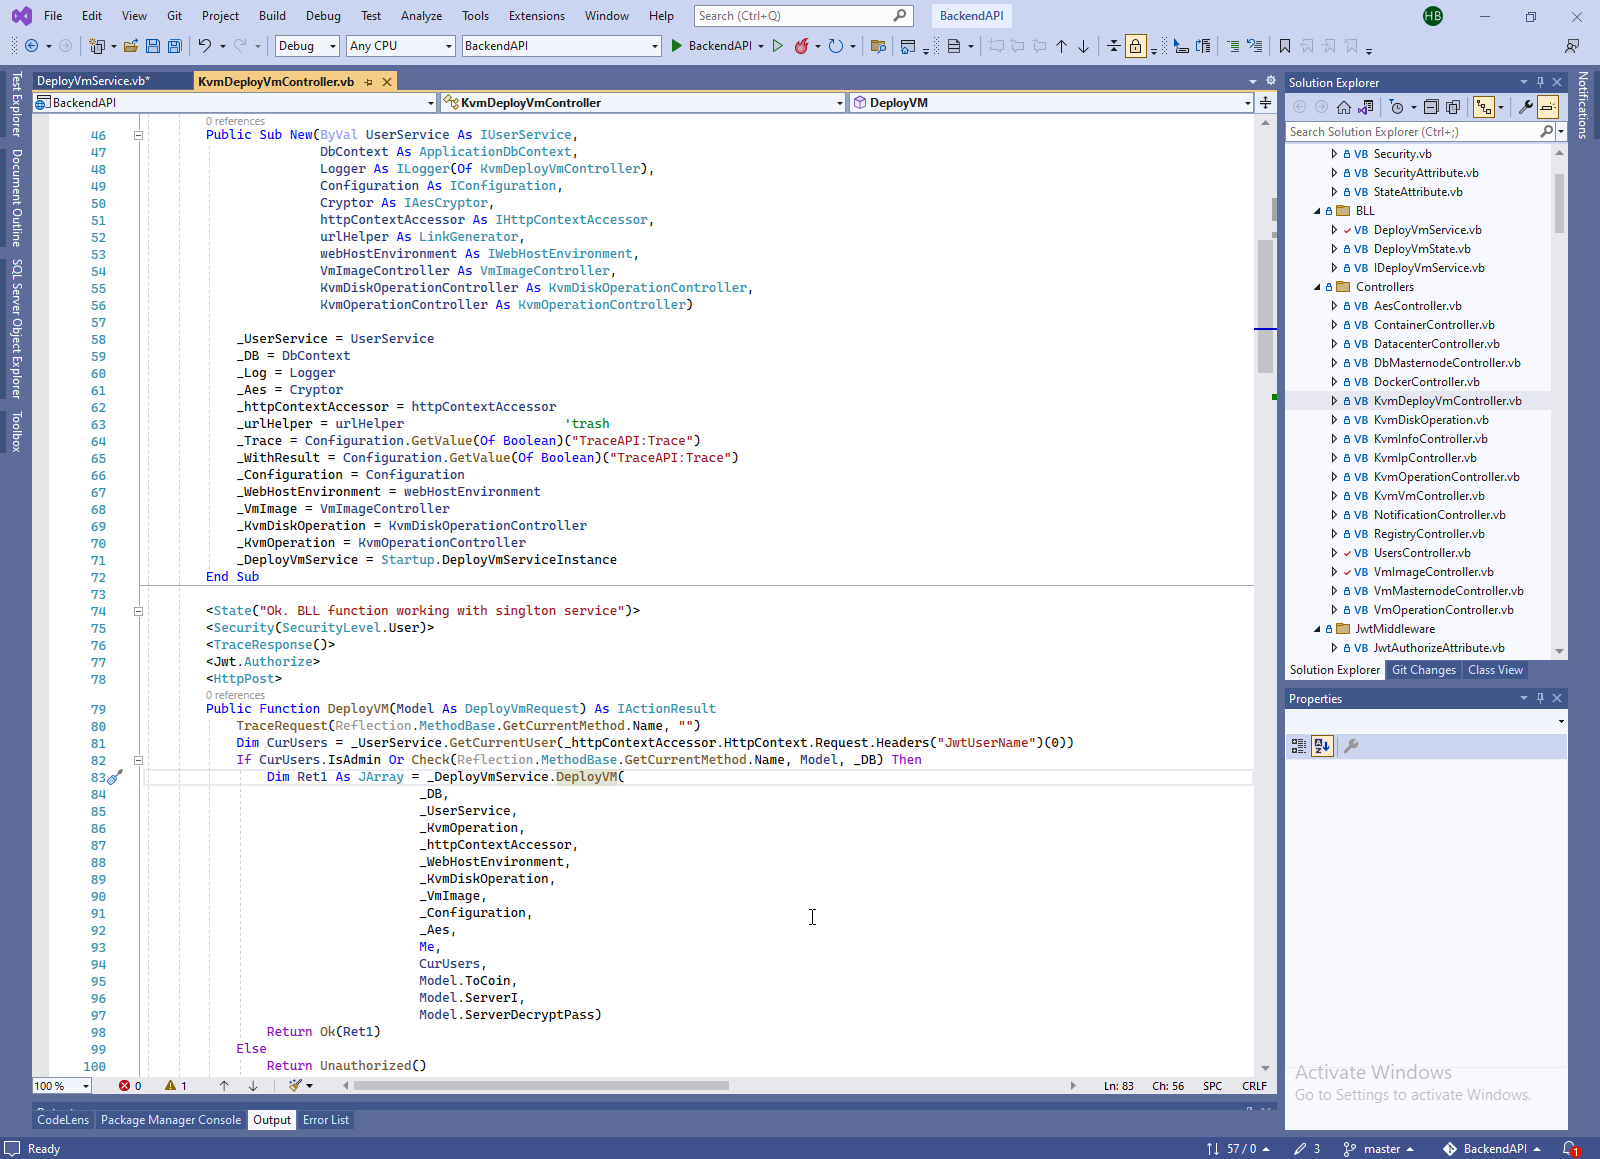Click the Open File folder icon
The width and height of the screenshot is (1600, 1159).
coord(130,46)
